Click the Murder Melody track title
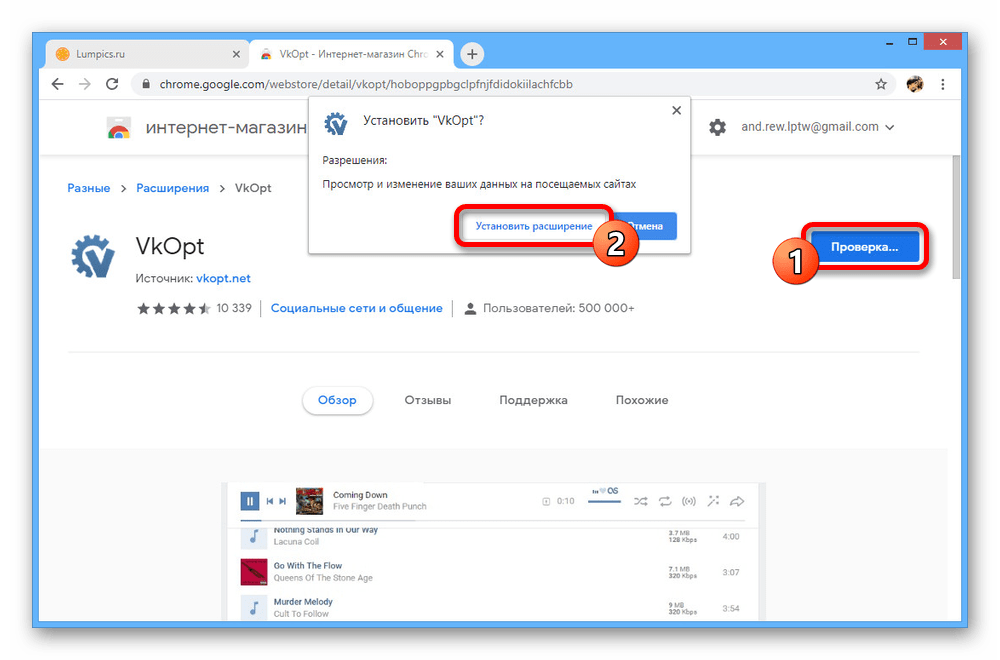This screenshot has width=1000, height=660. [x=303, y=601]
